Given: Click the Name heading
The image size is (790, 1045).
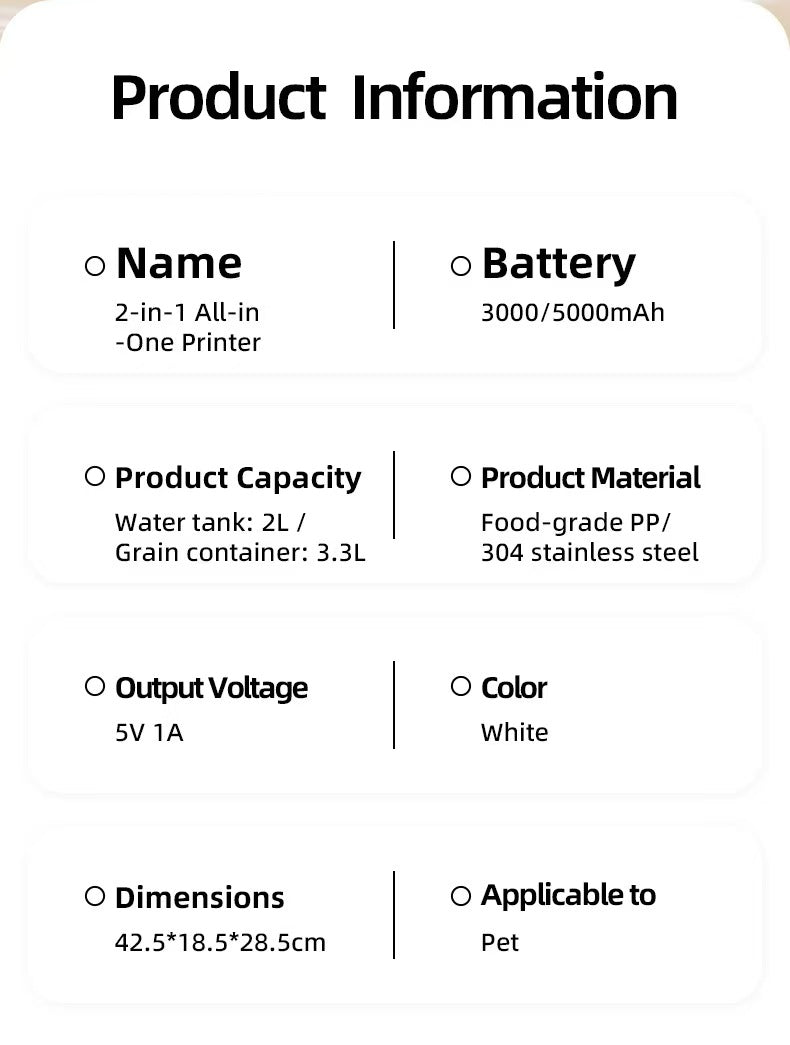Looking at the screenshot, I should coord(179,264).
